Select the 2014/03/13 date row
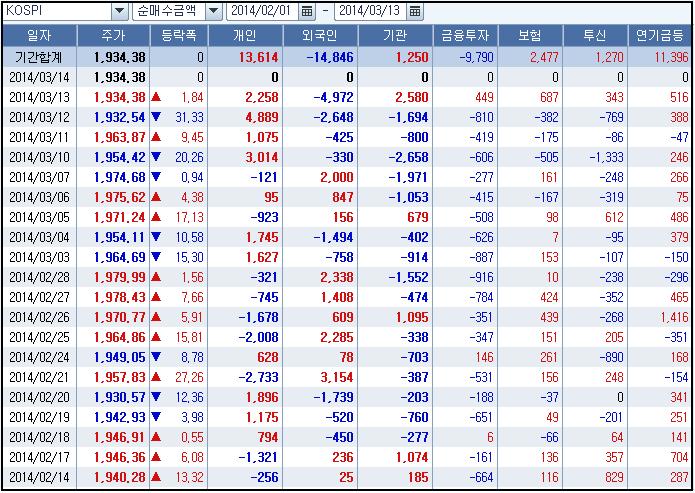The image size is (695, 493). [39, 97]
